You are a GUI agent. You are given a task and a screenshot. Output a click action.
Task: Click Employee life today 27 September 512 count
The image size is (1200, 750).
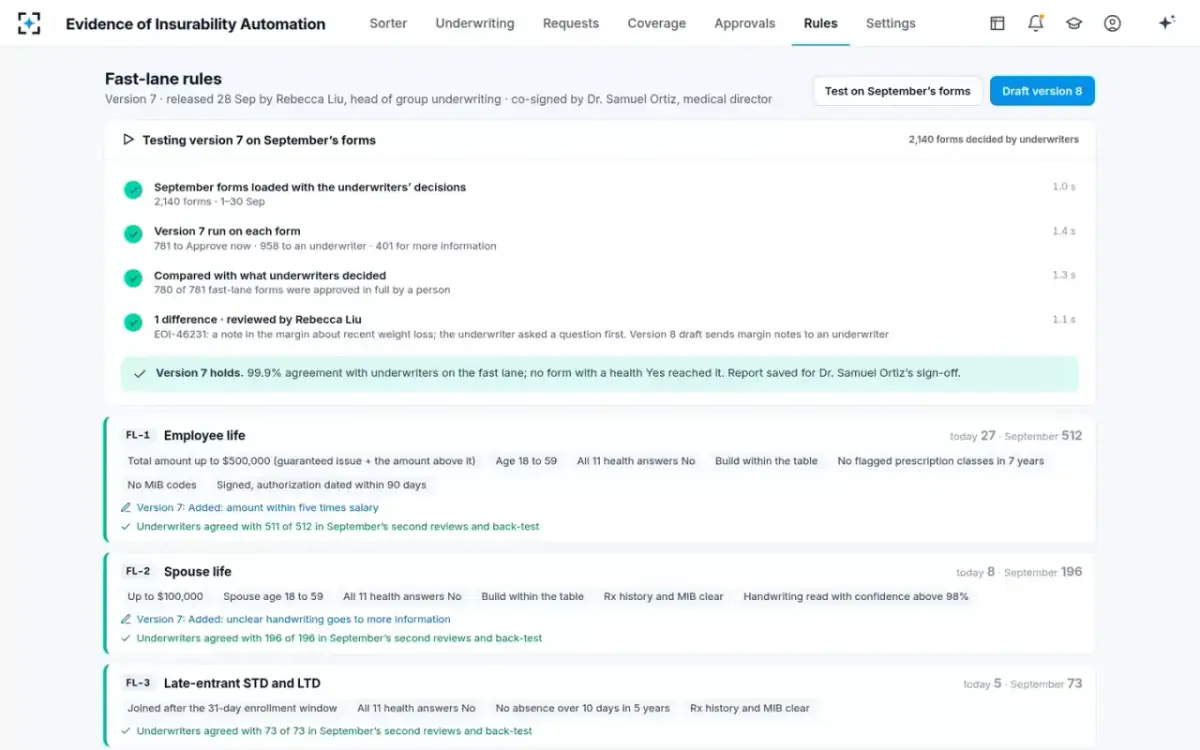click(1016, 436)
